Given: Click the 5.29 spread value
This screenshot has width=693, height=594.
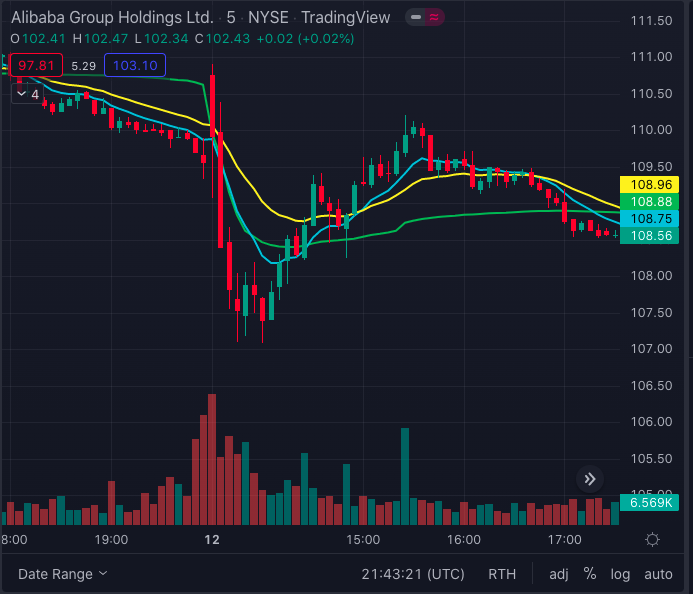Looking at the screenshot, I should pos(84,66).
